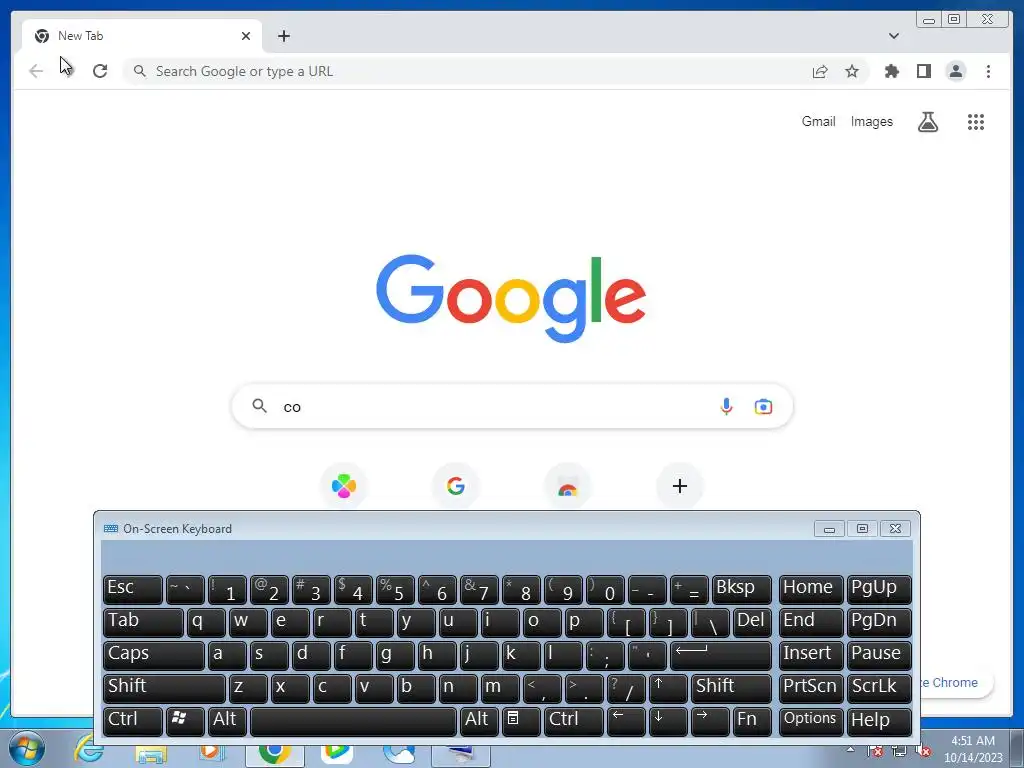Click the left arrow key
Screen dimensions: 1024x768
point(626,721)
